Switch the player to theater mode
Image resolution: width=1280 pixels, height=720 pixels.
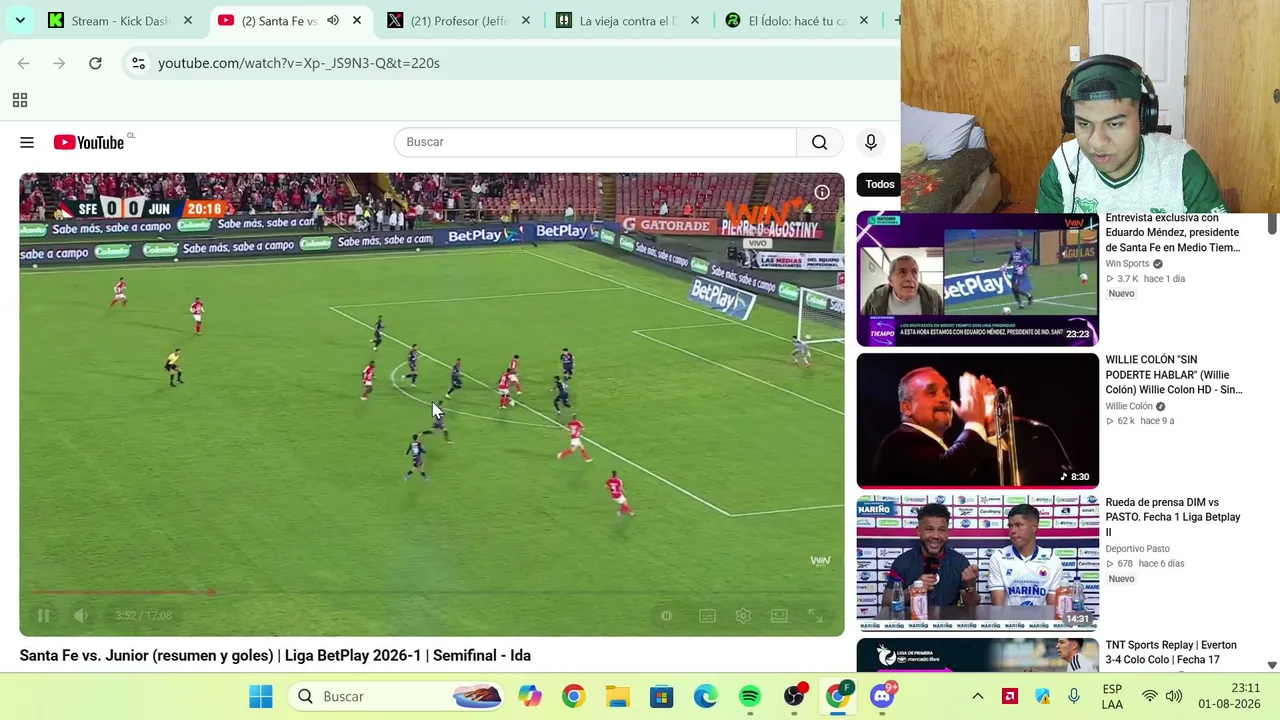pos(779,616)
